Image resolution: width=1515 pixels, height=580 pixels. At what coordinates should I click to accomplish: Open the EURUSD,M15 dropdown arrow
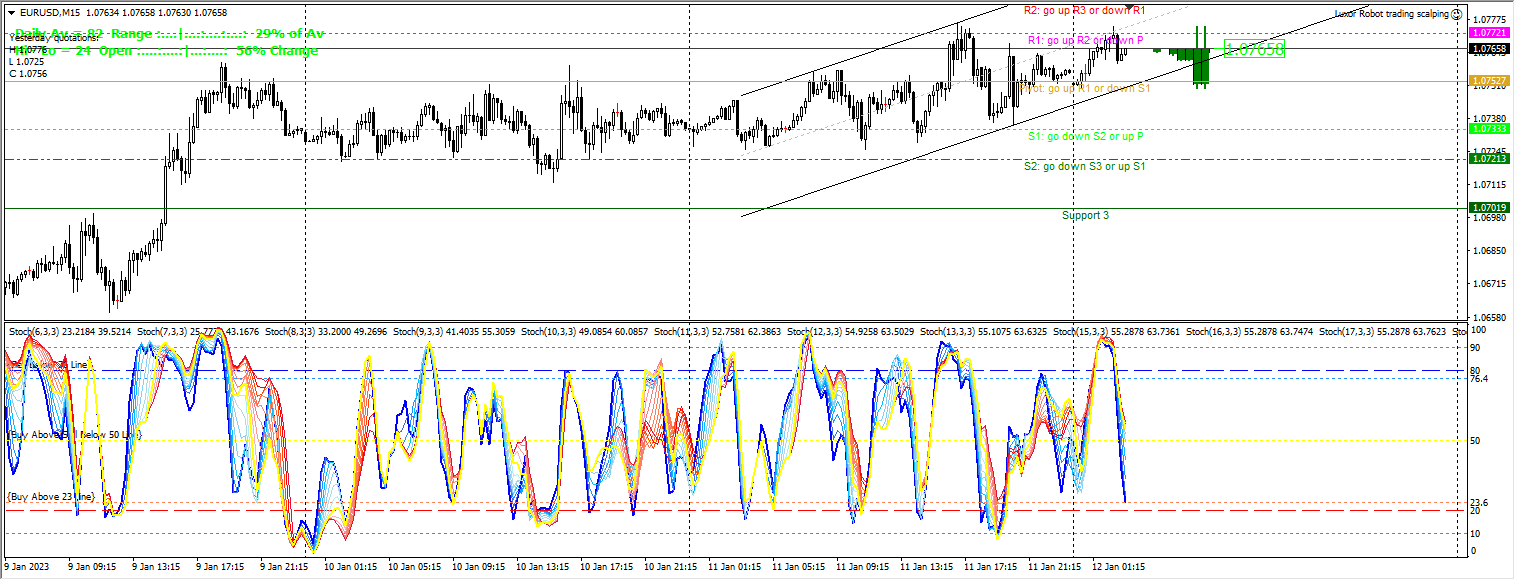(x=11, y=12)
